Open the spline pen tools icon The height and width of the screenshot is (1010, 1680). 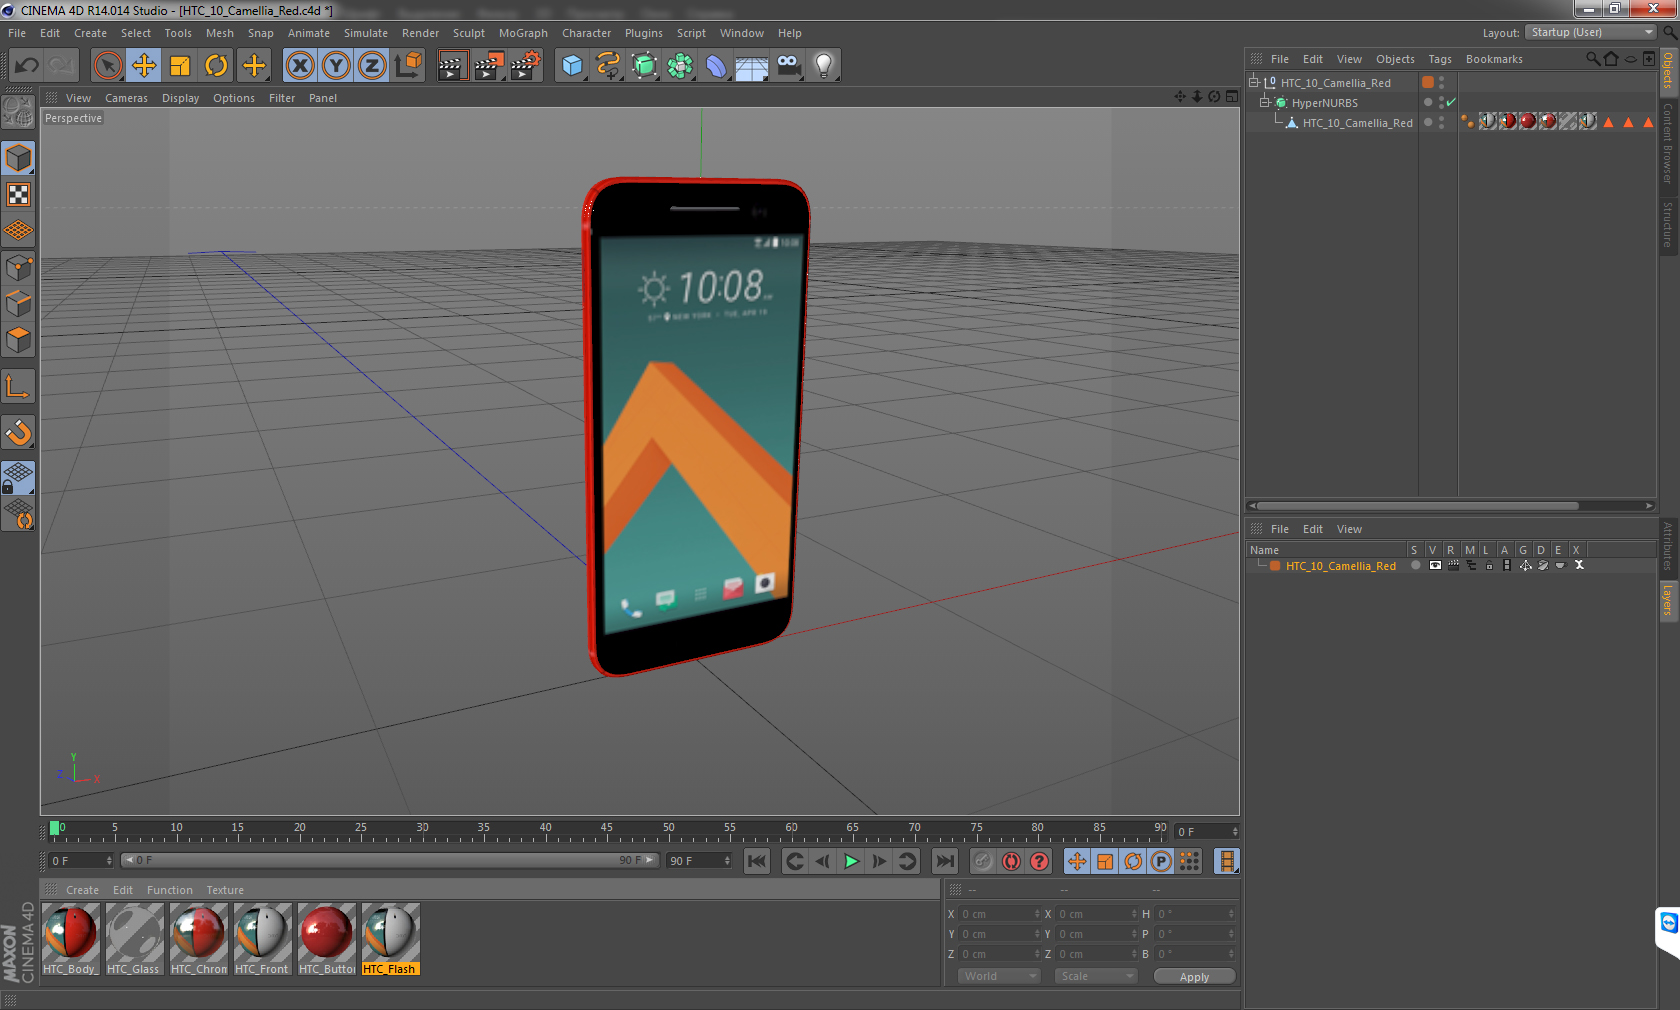[x=608, y=66]
